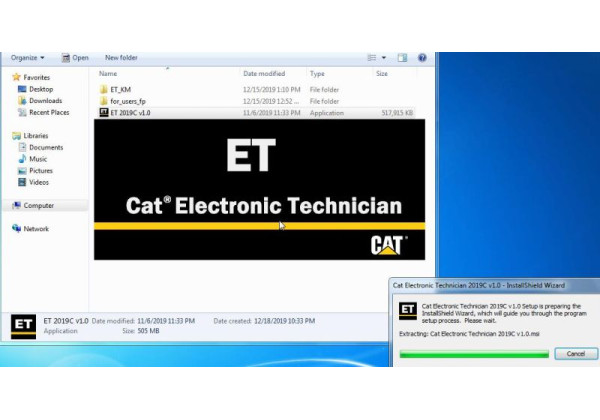
Task: Click Open in the toolbar
Action: pos(76,57)
